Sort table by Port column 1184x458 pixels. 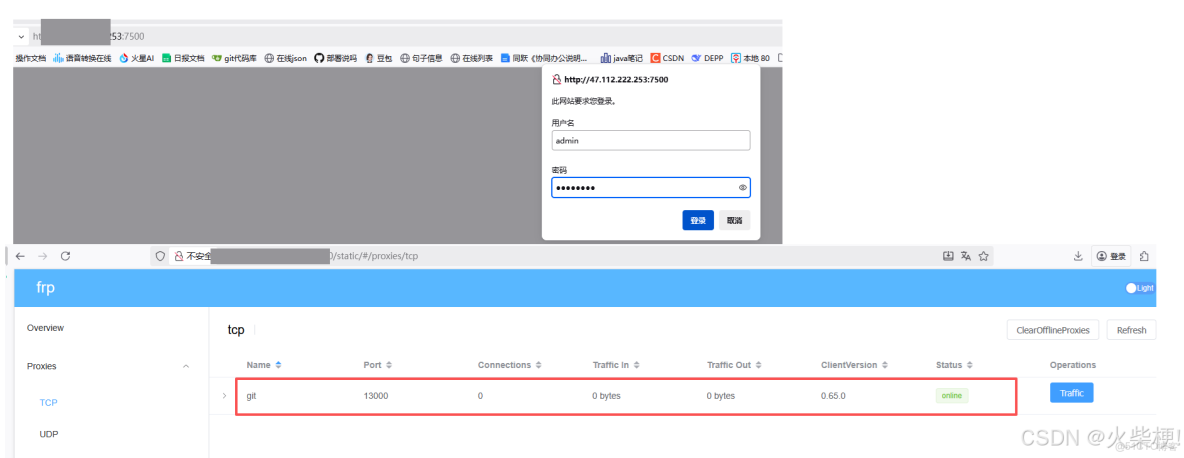[377, 365]
